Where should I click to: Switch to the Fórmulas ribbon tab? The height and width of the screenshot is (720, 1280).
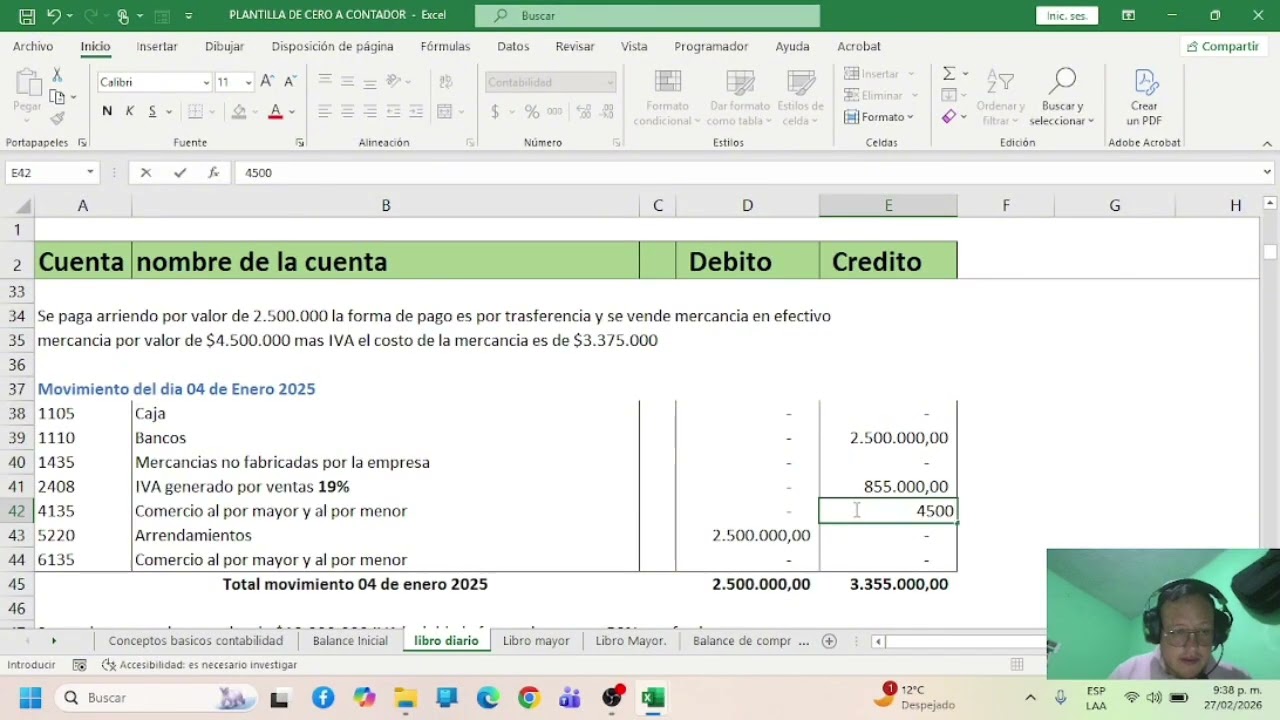[445, 46]
